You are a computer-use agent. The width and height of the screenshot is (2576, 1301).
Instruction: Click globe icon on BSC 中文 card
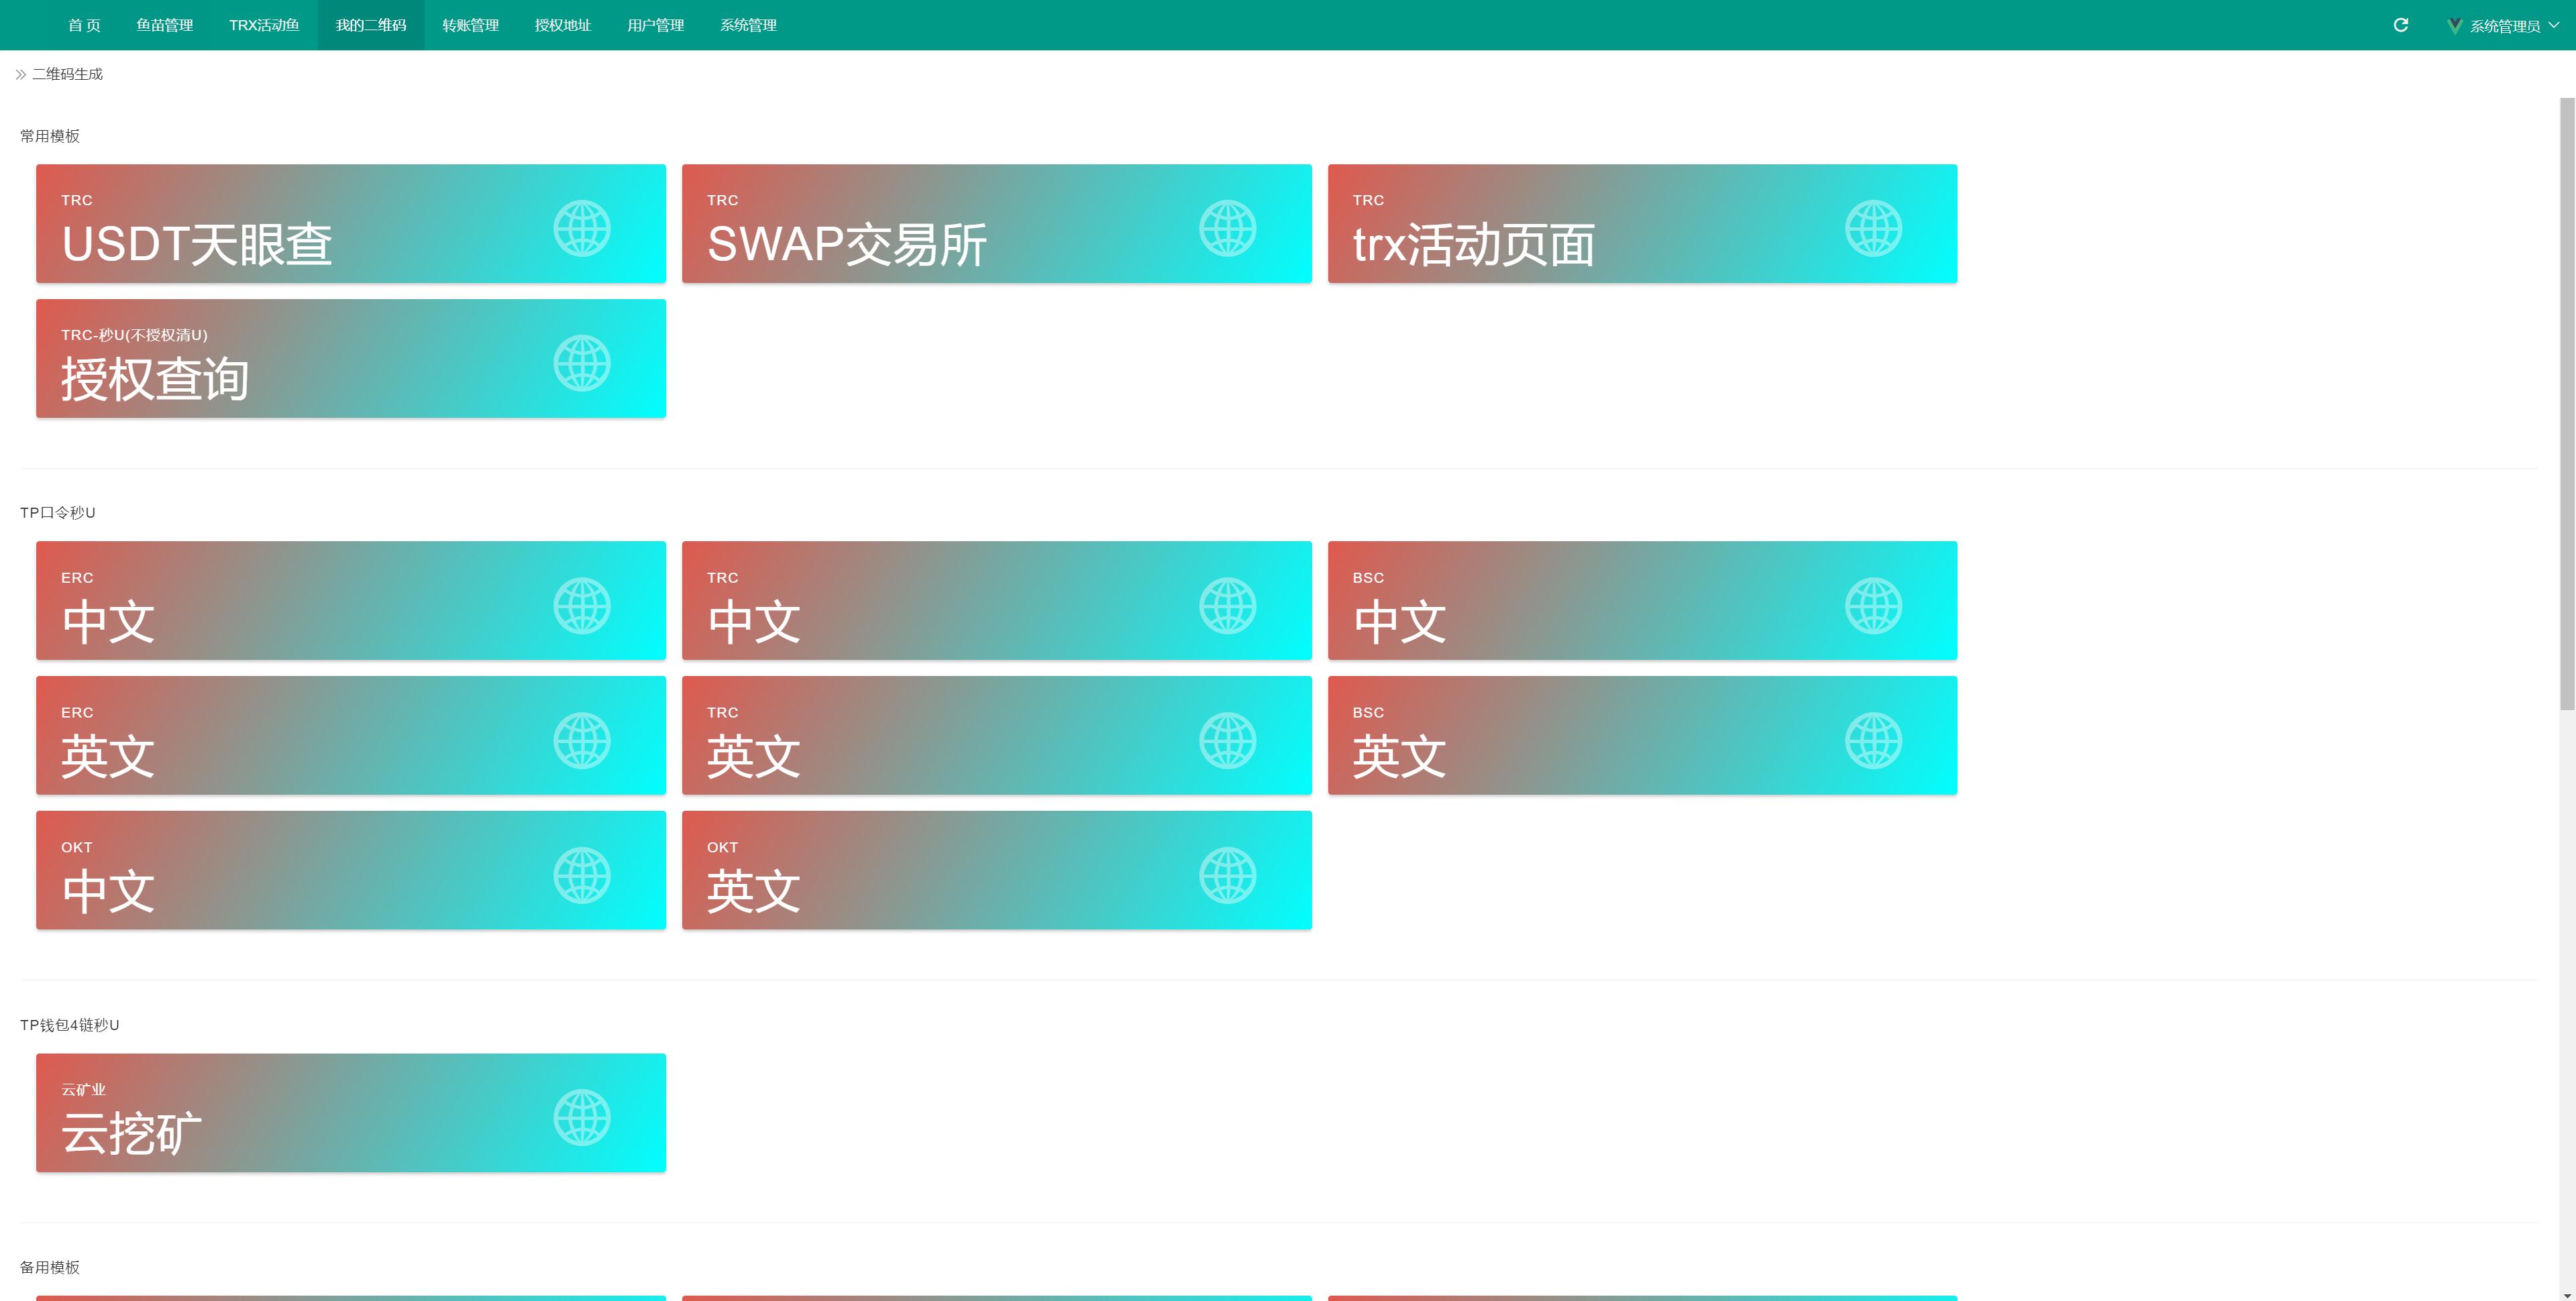pyautogui.click(x=1873, y=606)
